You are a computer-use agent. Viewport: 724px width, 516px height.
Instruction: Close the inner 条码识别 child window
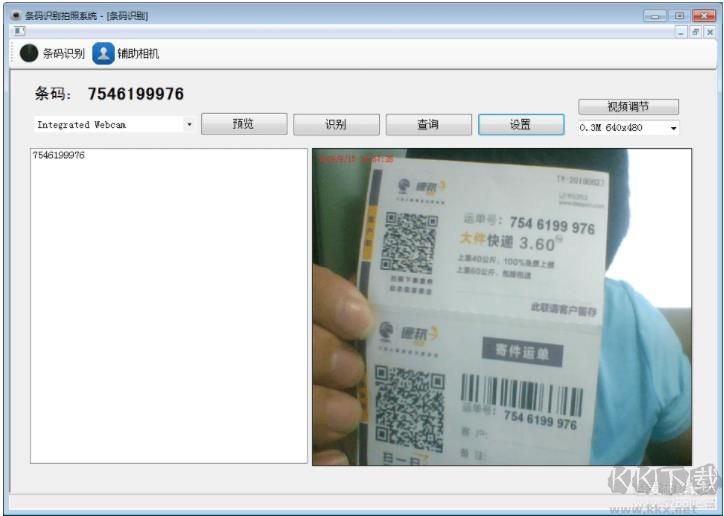coord(709,32)
